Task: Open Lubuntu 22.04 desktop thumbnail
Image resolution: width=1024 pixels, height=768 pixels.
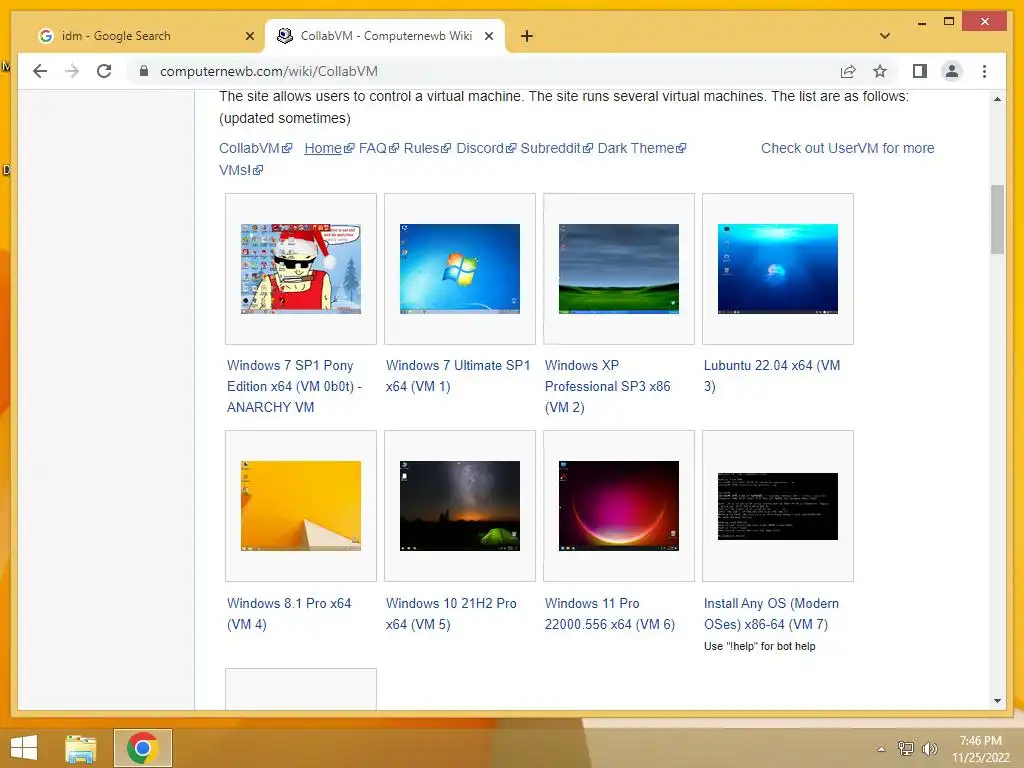Action: point(778,268)
